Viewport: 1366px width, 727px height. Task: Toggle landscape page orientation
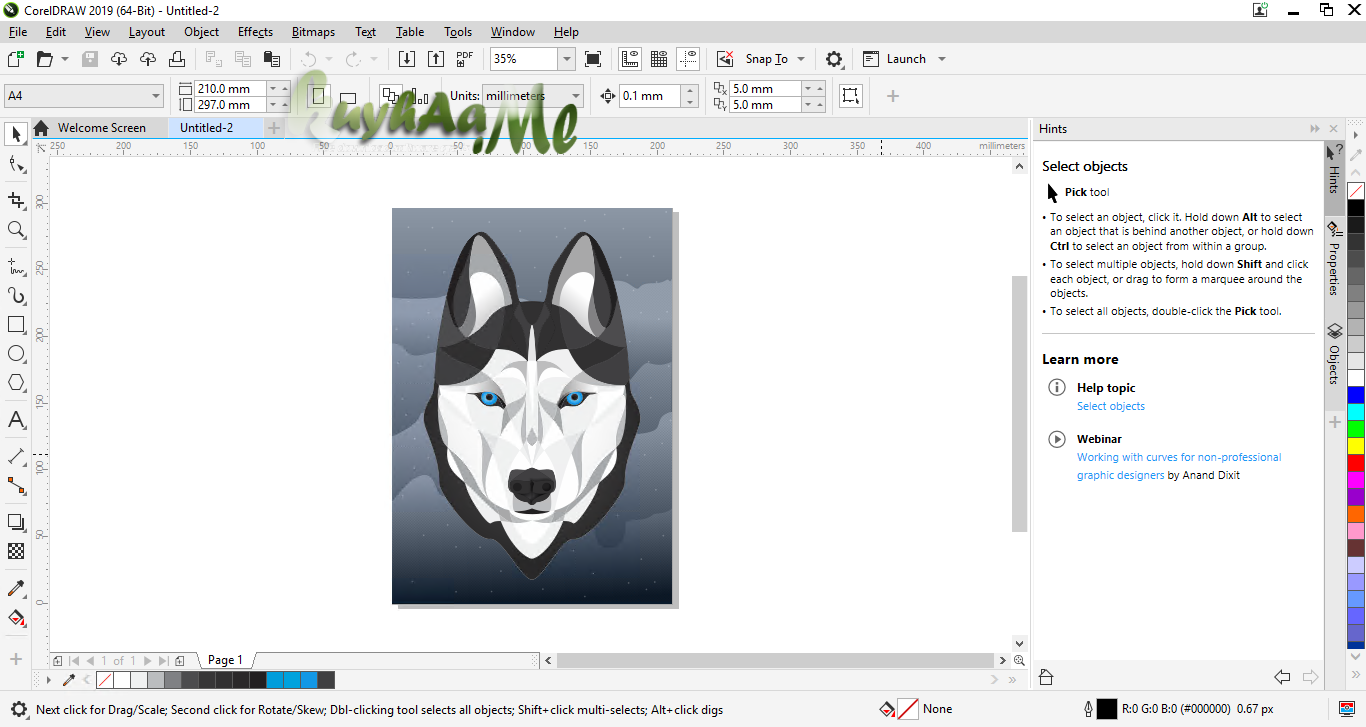(348, 97)
